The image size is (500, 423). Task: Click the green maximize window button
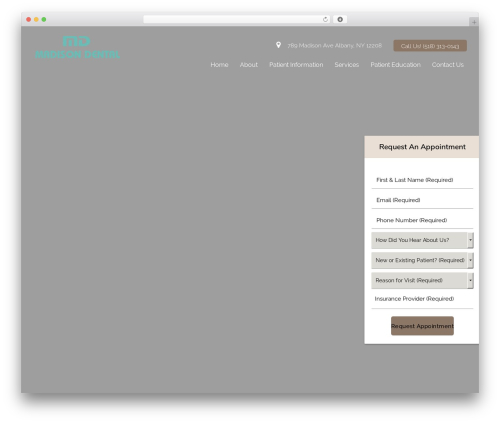pyautogui.click(x=44, y=19)
